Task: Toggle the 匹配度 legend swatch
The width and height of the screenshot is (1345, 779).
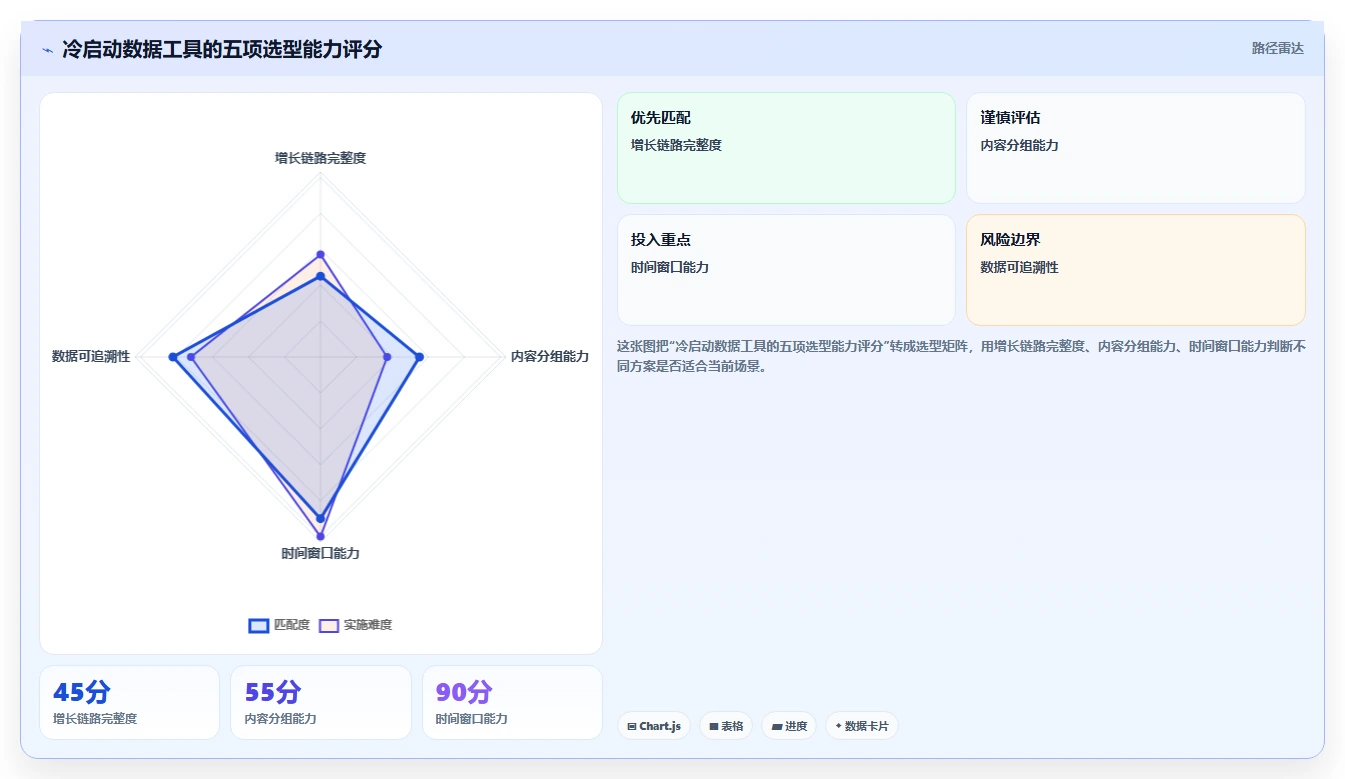Action: pyautogui.click(x=259, y=625)
